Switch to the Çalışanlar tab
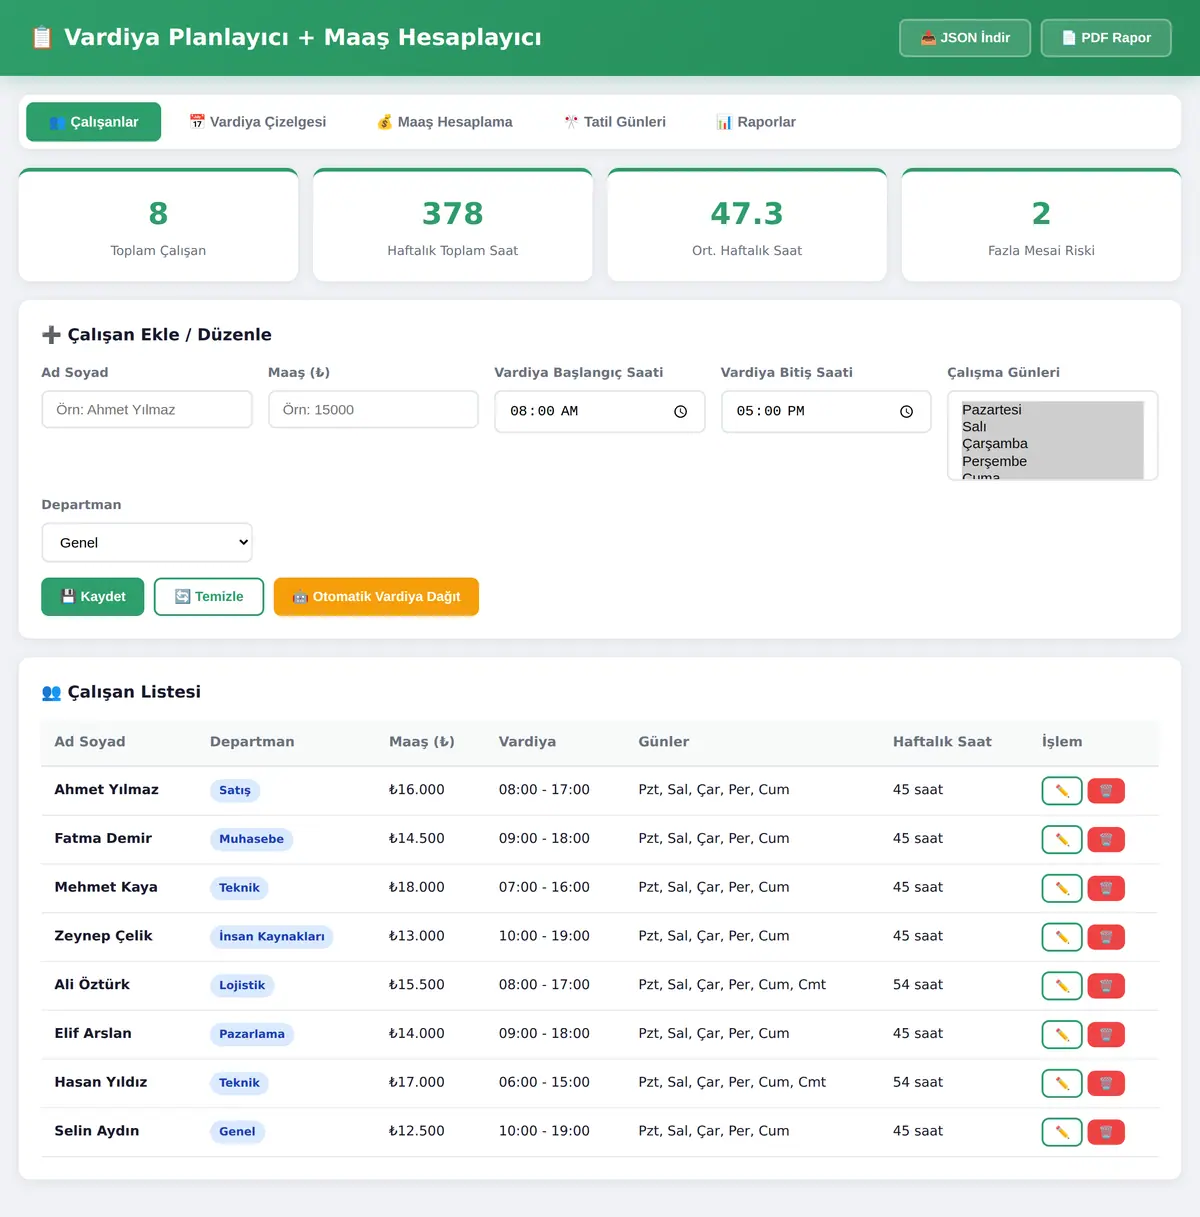 [x=94, y=122]
